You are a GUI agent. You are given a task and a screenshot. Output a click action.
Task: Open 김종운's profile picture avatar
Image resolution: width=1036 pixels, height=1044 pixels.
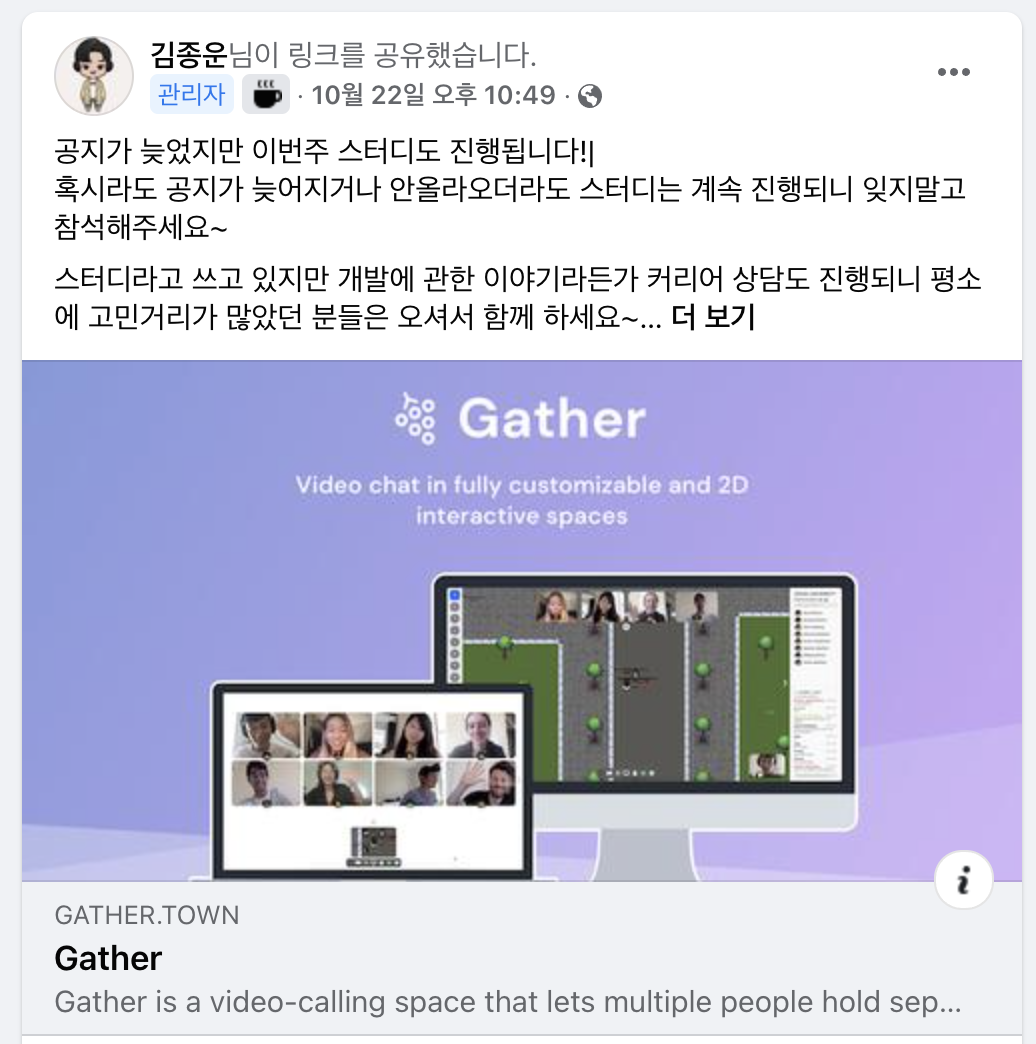(94, 76)
